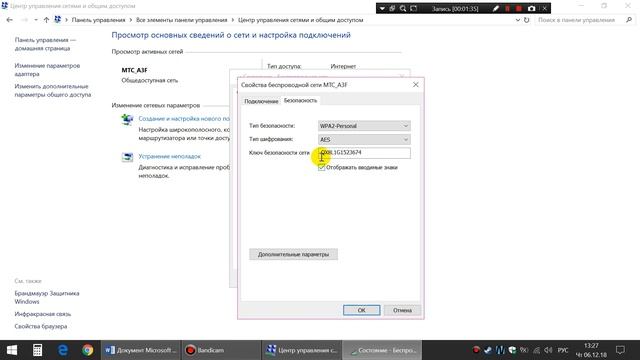This screenshot has height=360, width=640.
Task: Click 'Устранение неполадок' link
Action: [169, 156]
